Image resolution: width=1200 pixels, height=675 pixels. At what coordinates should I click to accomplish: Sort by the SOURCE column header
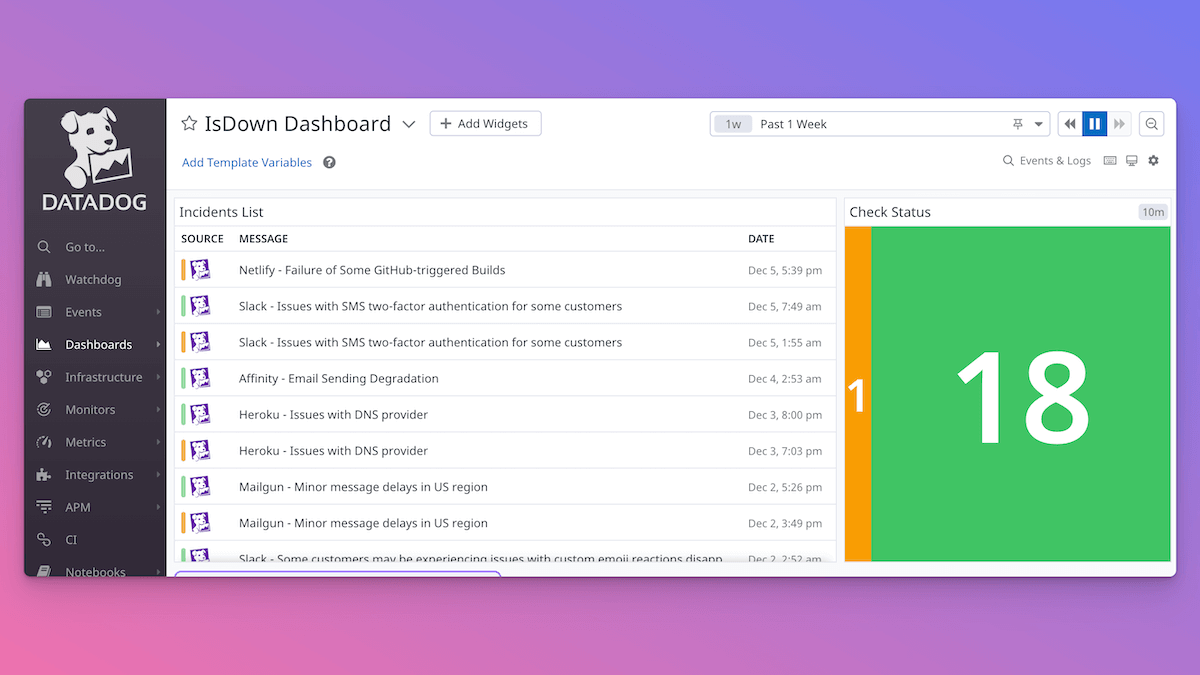(202, 239)
